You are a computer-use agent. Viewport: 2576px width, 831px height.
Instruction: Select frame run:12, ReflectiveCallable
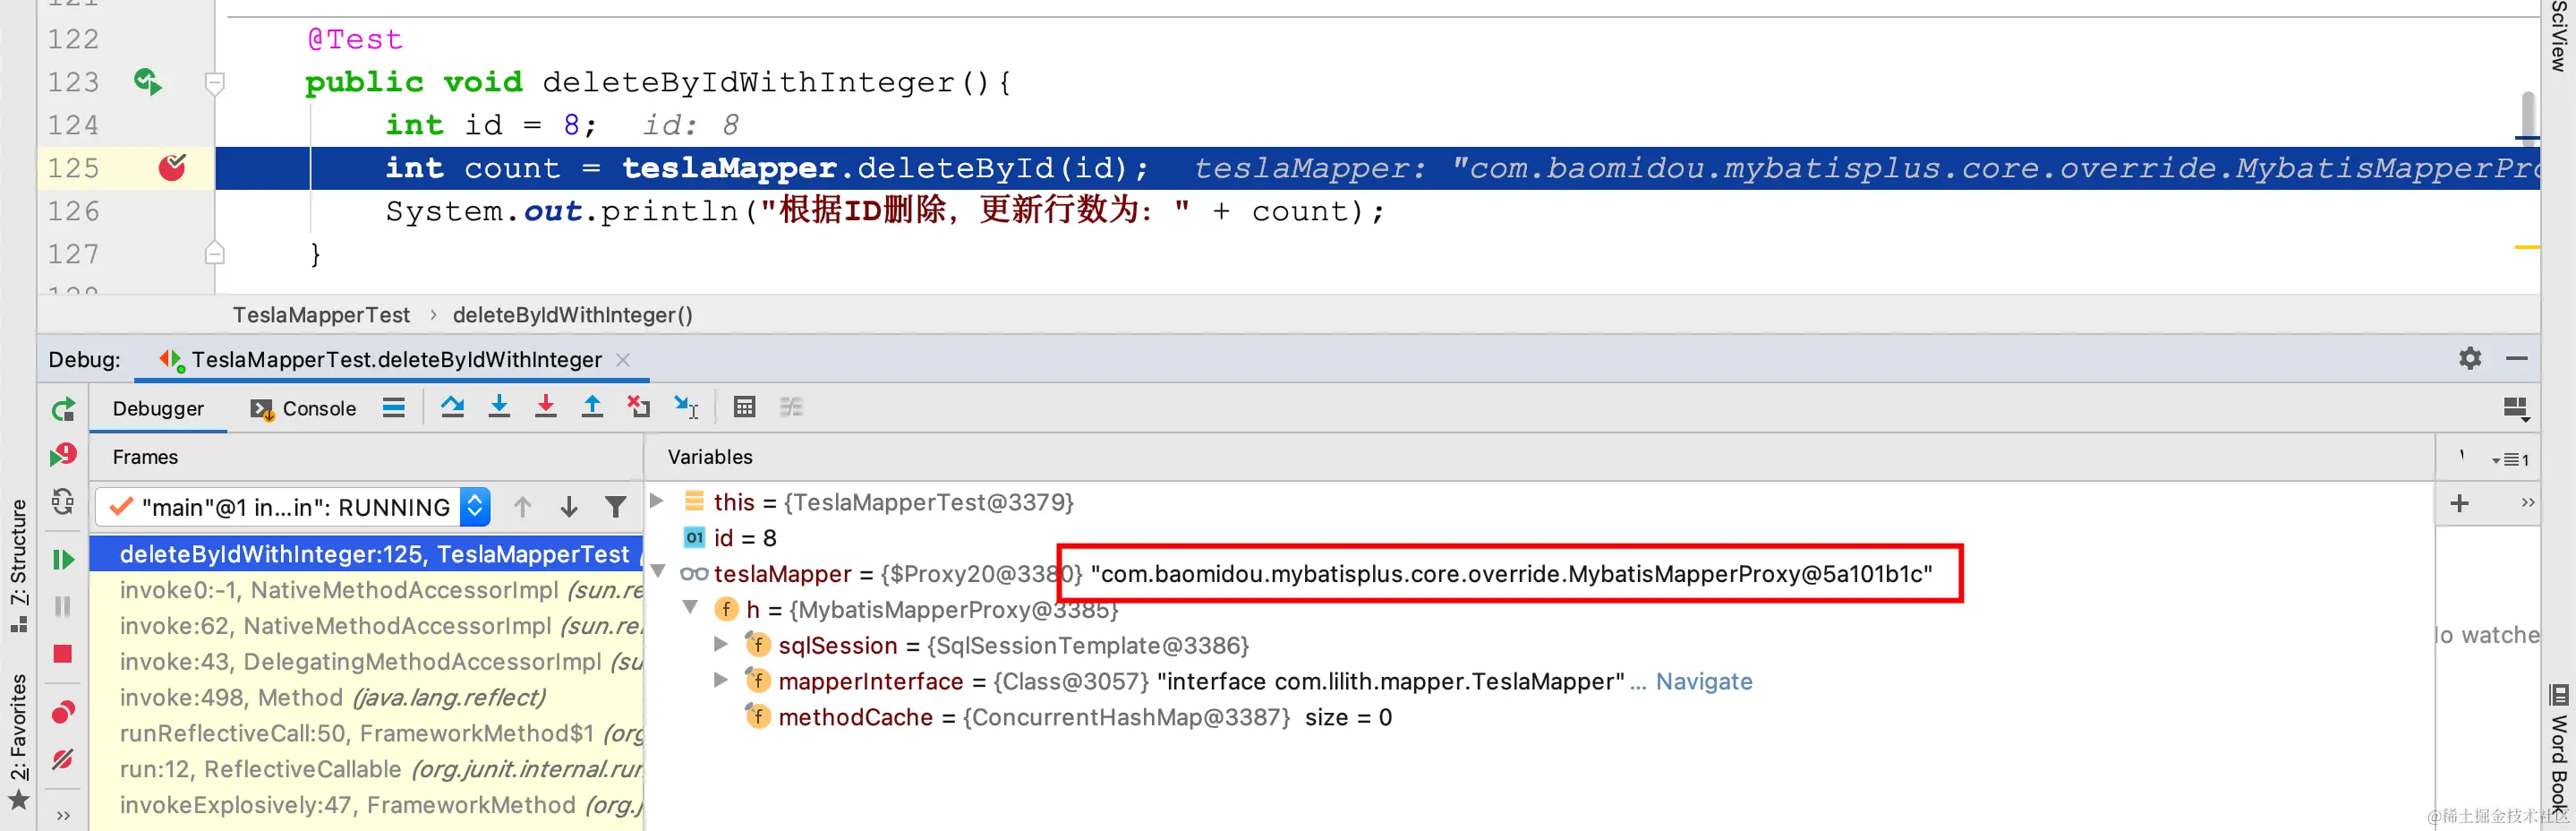point(366,769)
